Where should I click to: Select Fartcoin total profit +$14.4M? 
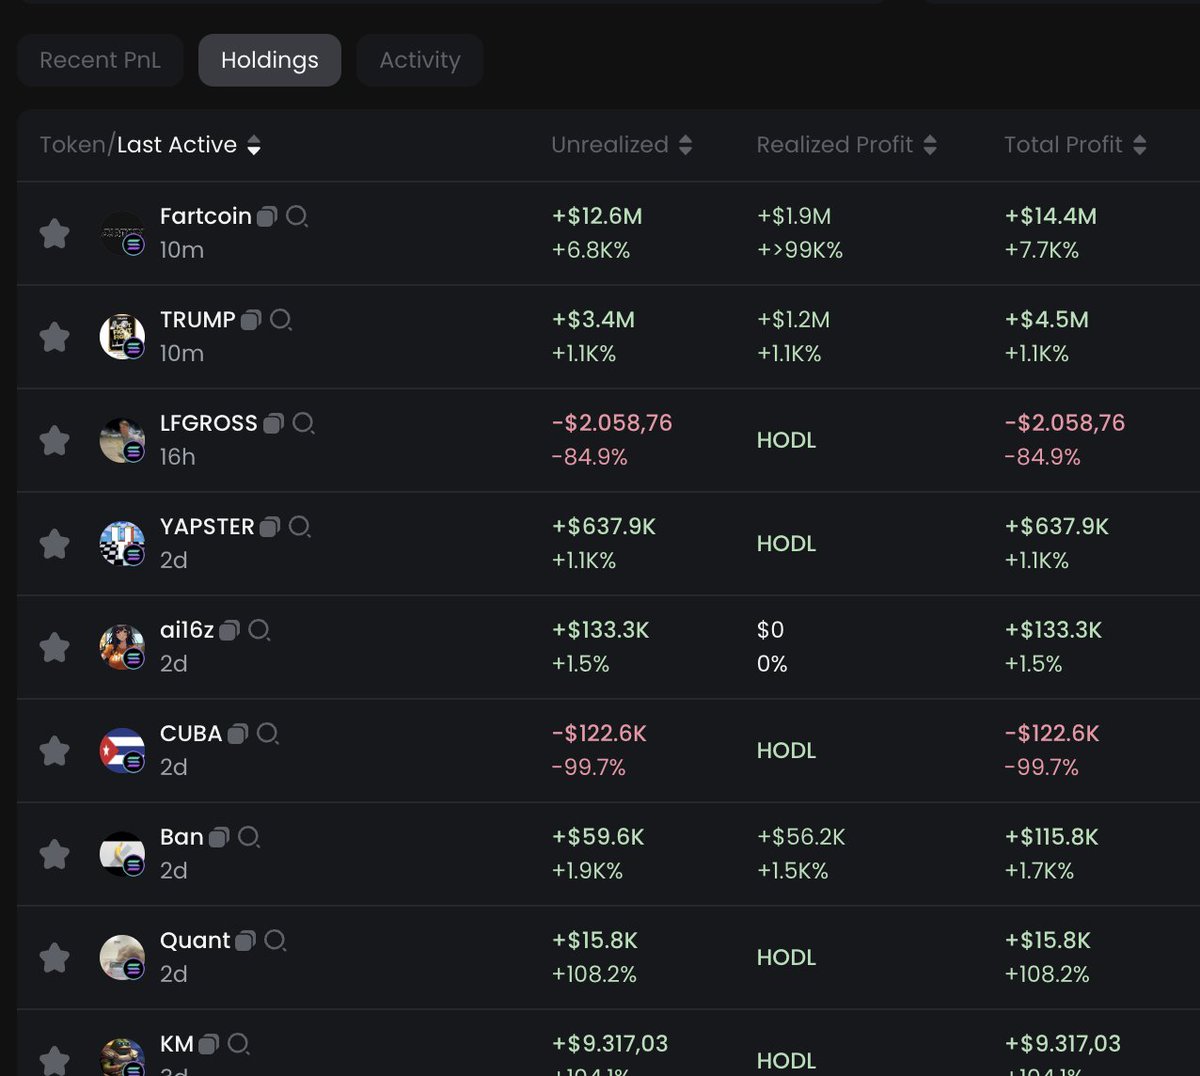tap(1050, 216)
